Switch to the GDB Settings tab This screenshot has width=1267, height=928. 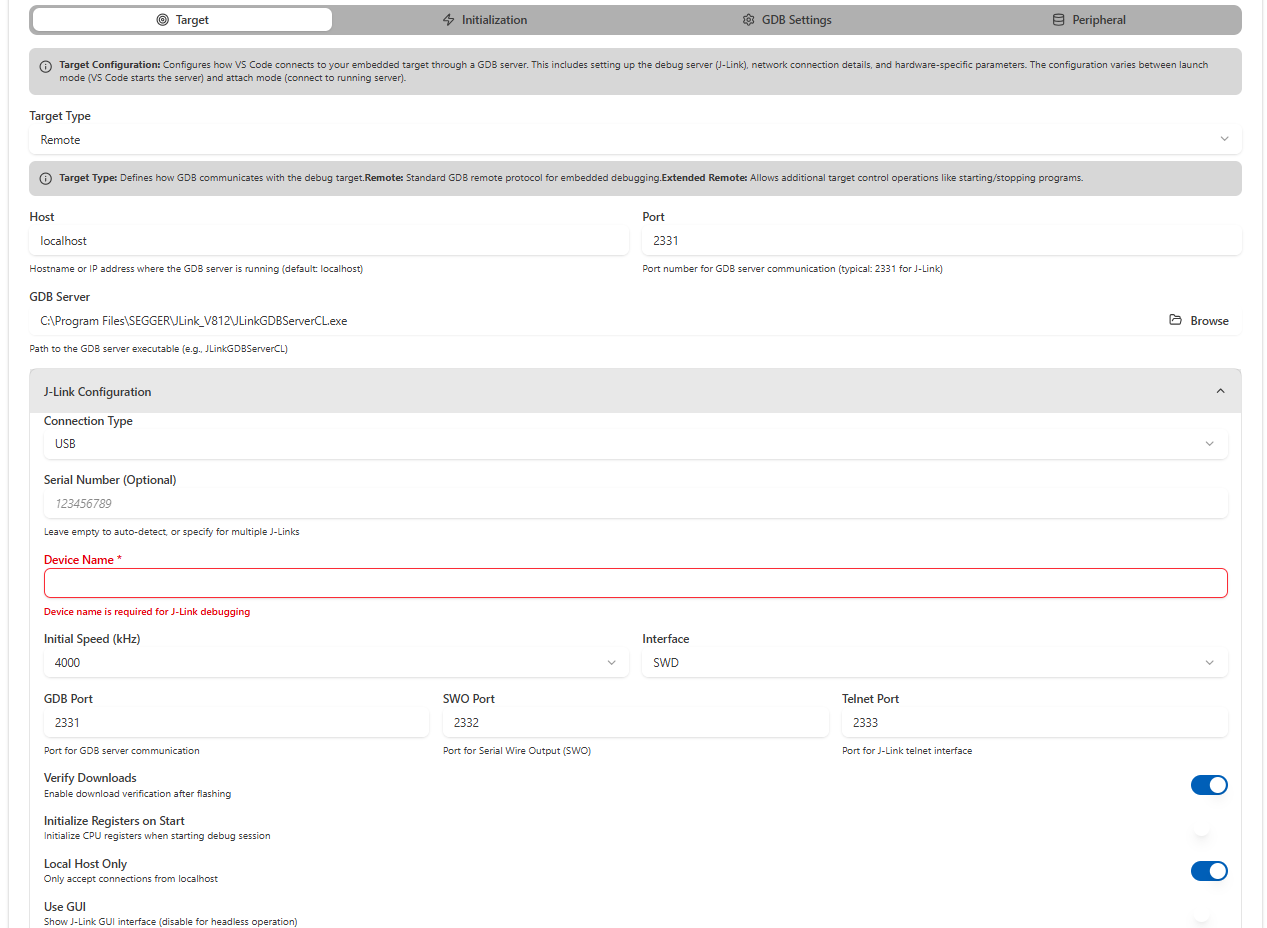click(786, 20)
